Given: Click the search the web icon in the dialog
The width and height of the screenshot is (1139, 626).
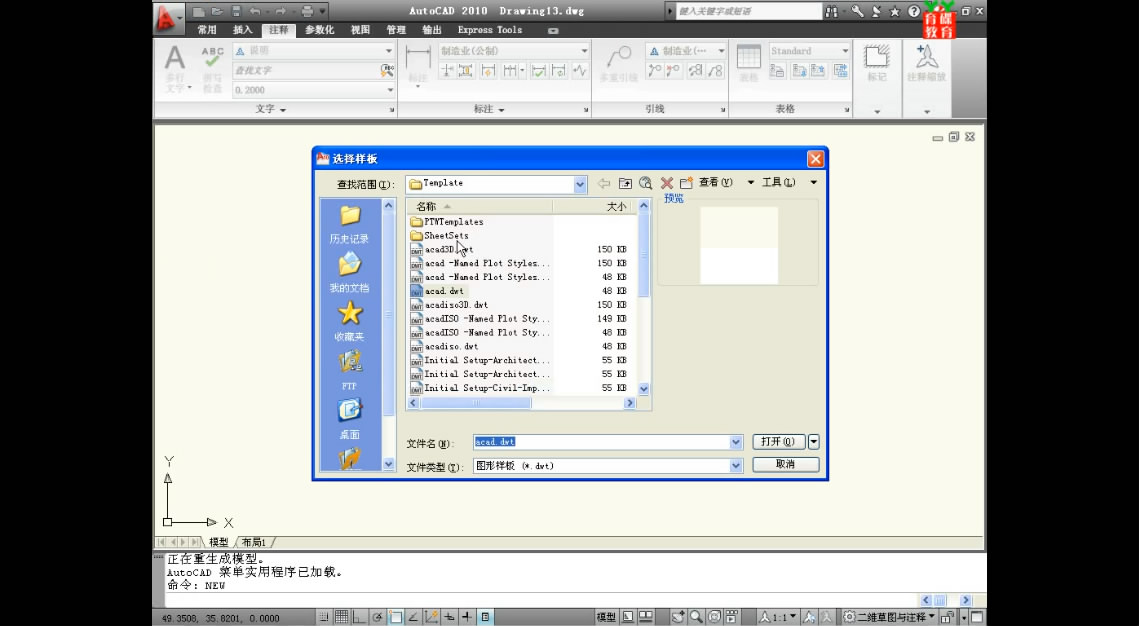Looking at the screenshot, I should 645,183.
